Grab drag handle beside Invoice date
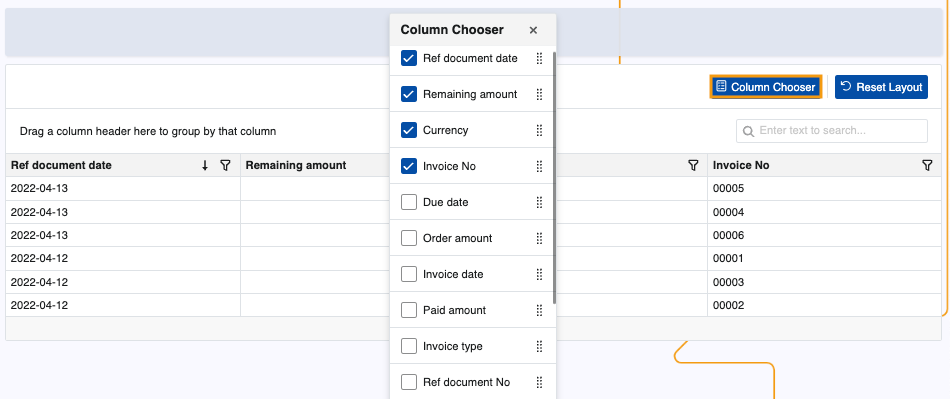This screenshot has width=950, height=399. click(539, 274)
